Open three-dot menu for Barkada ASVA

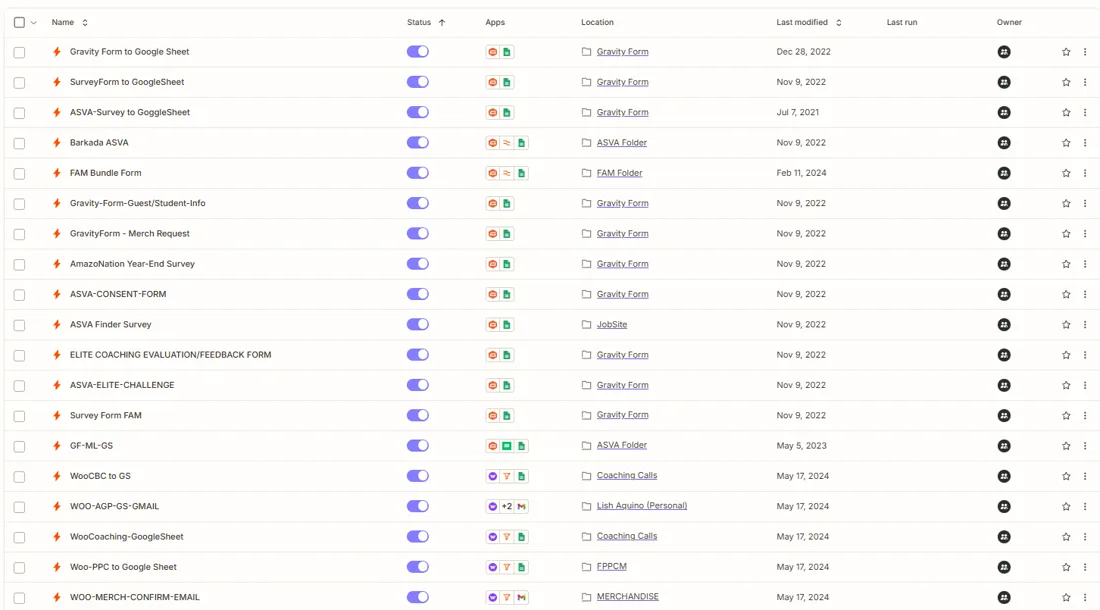point(1085,142)
